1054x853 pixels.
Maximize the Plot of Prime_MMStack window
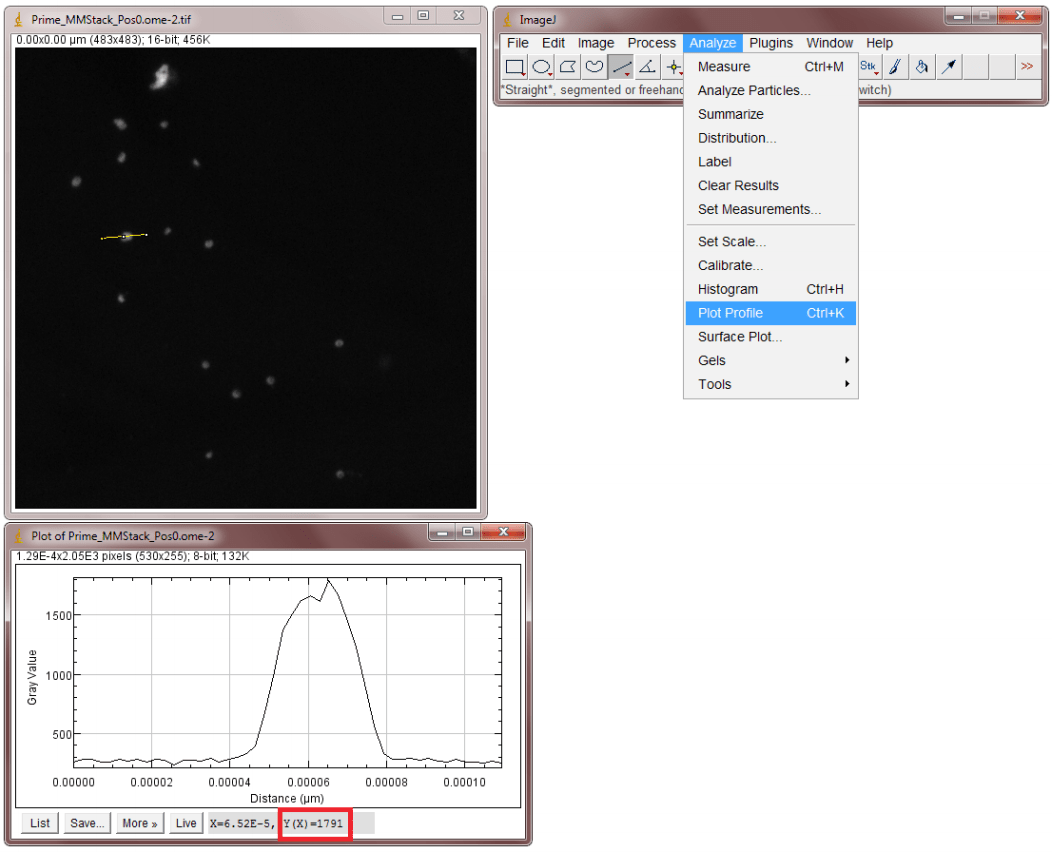[x=468, y=532]
